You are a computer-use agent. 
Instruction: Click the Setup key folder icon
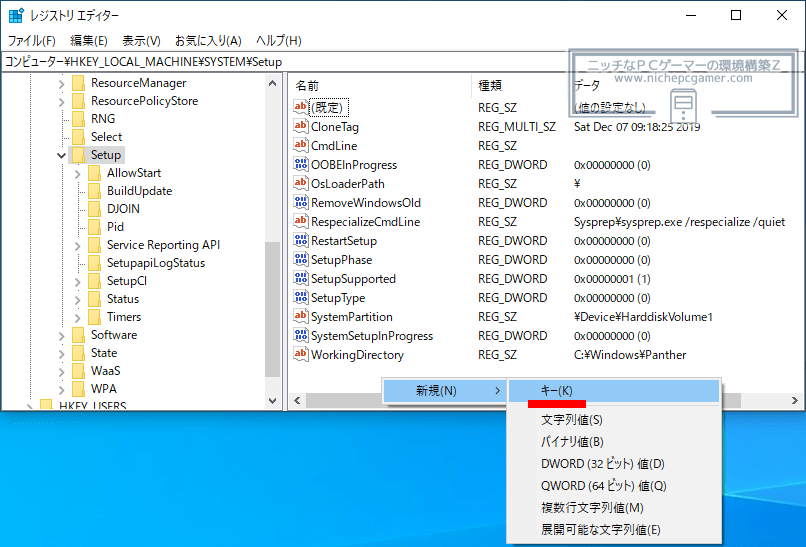(x=79, y=155)
